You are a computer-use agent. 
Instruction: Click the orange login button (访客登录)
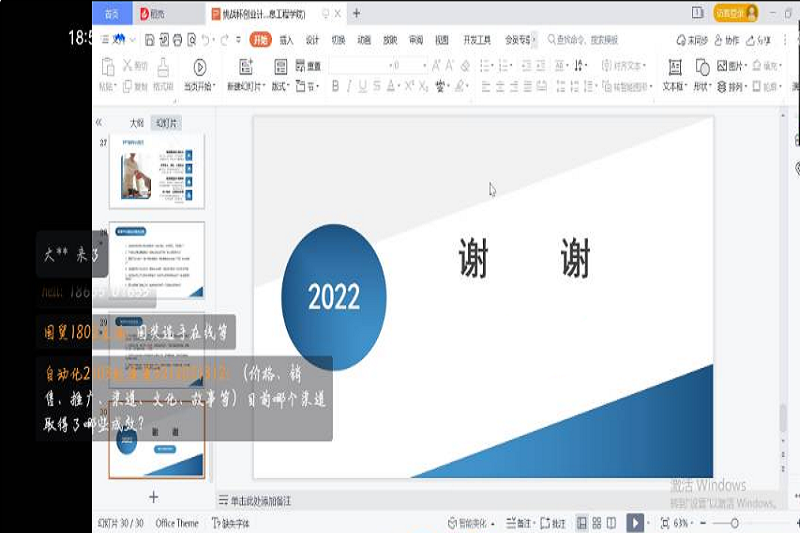click(736, 13)
